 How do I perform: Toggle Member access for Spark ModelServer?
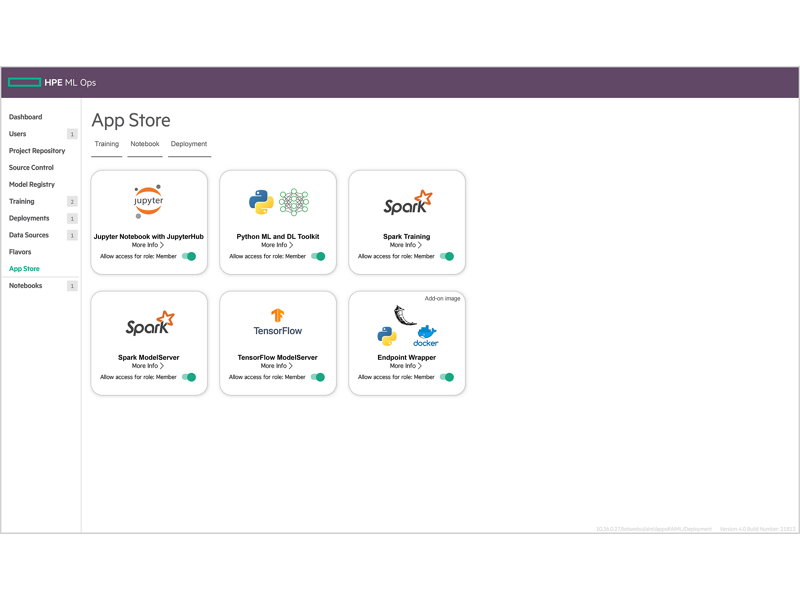click(x=189, y=377)
